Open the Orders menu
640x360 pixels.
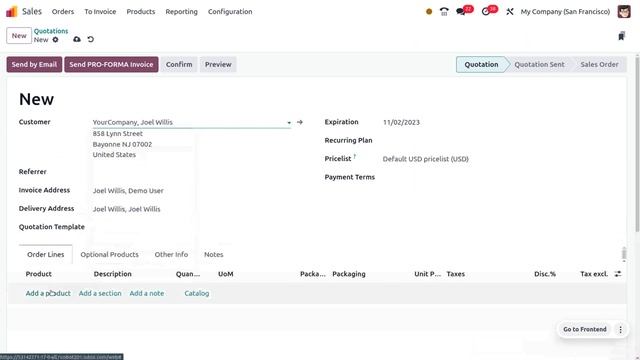click(63, 12)
